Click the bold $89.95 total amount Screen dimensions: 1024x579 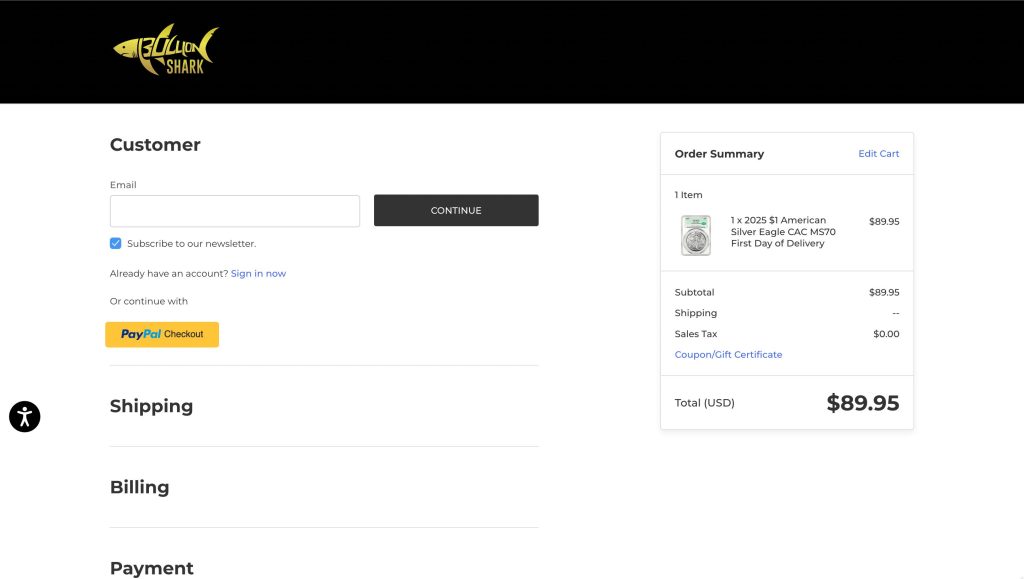pos(862,403)
